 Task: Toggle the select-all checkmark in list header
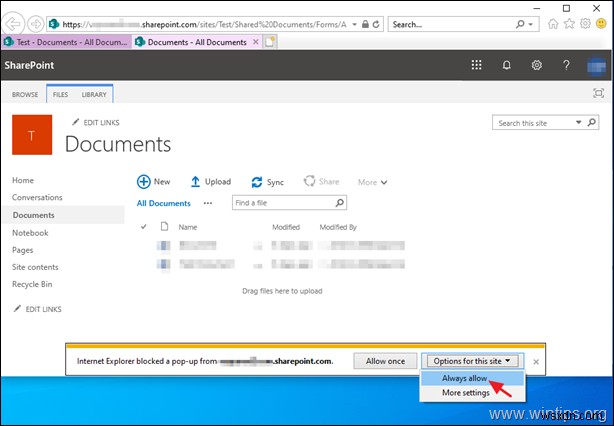[x=144, y=227]
